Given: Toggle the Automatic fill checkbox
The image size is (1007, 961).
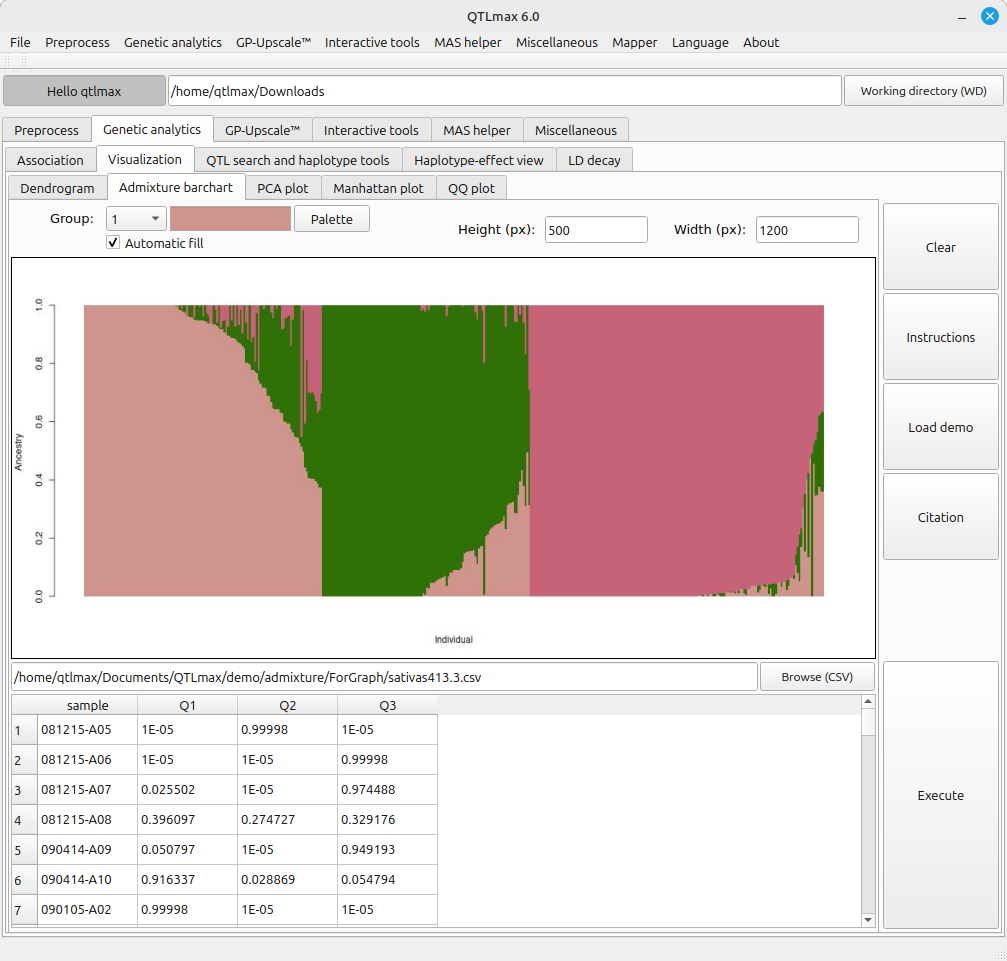Looking at the screenshot, I should (x=114, y=243).
